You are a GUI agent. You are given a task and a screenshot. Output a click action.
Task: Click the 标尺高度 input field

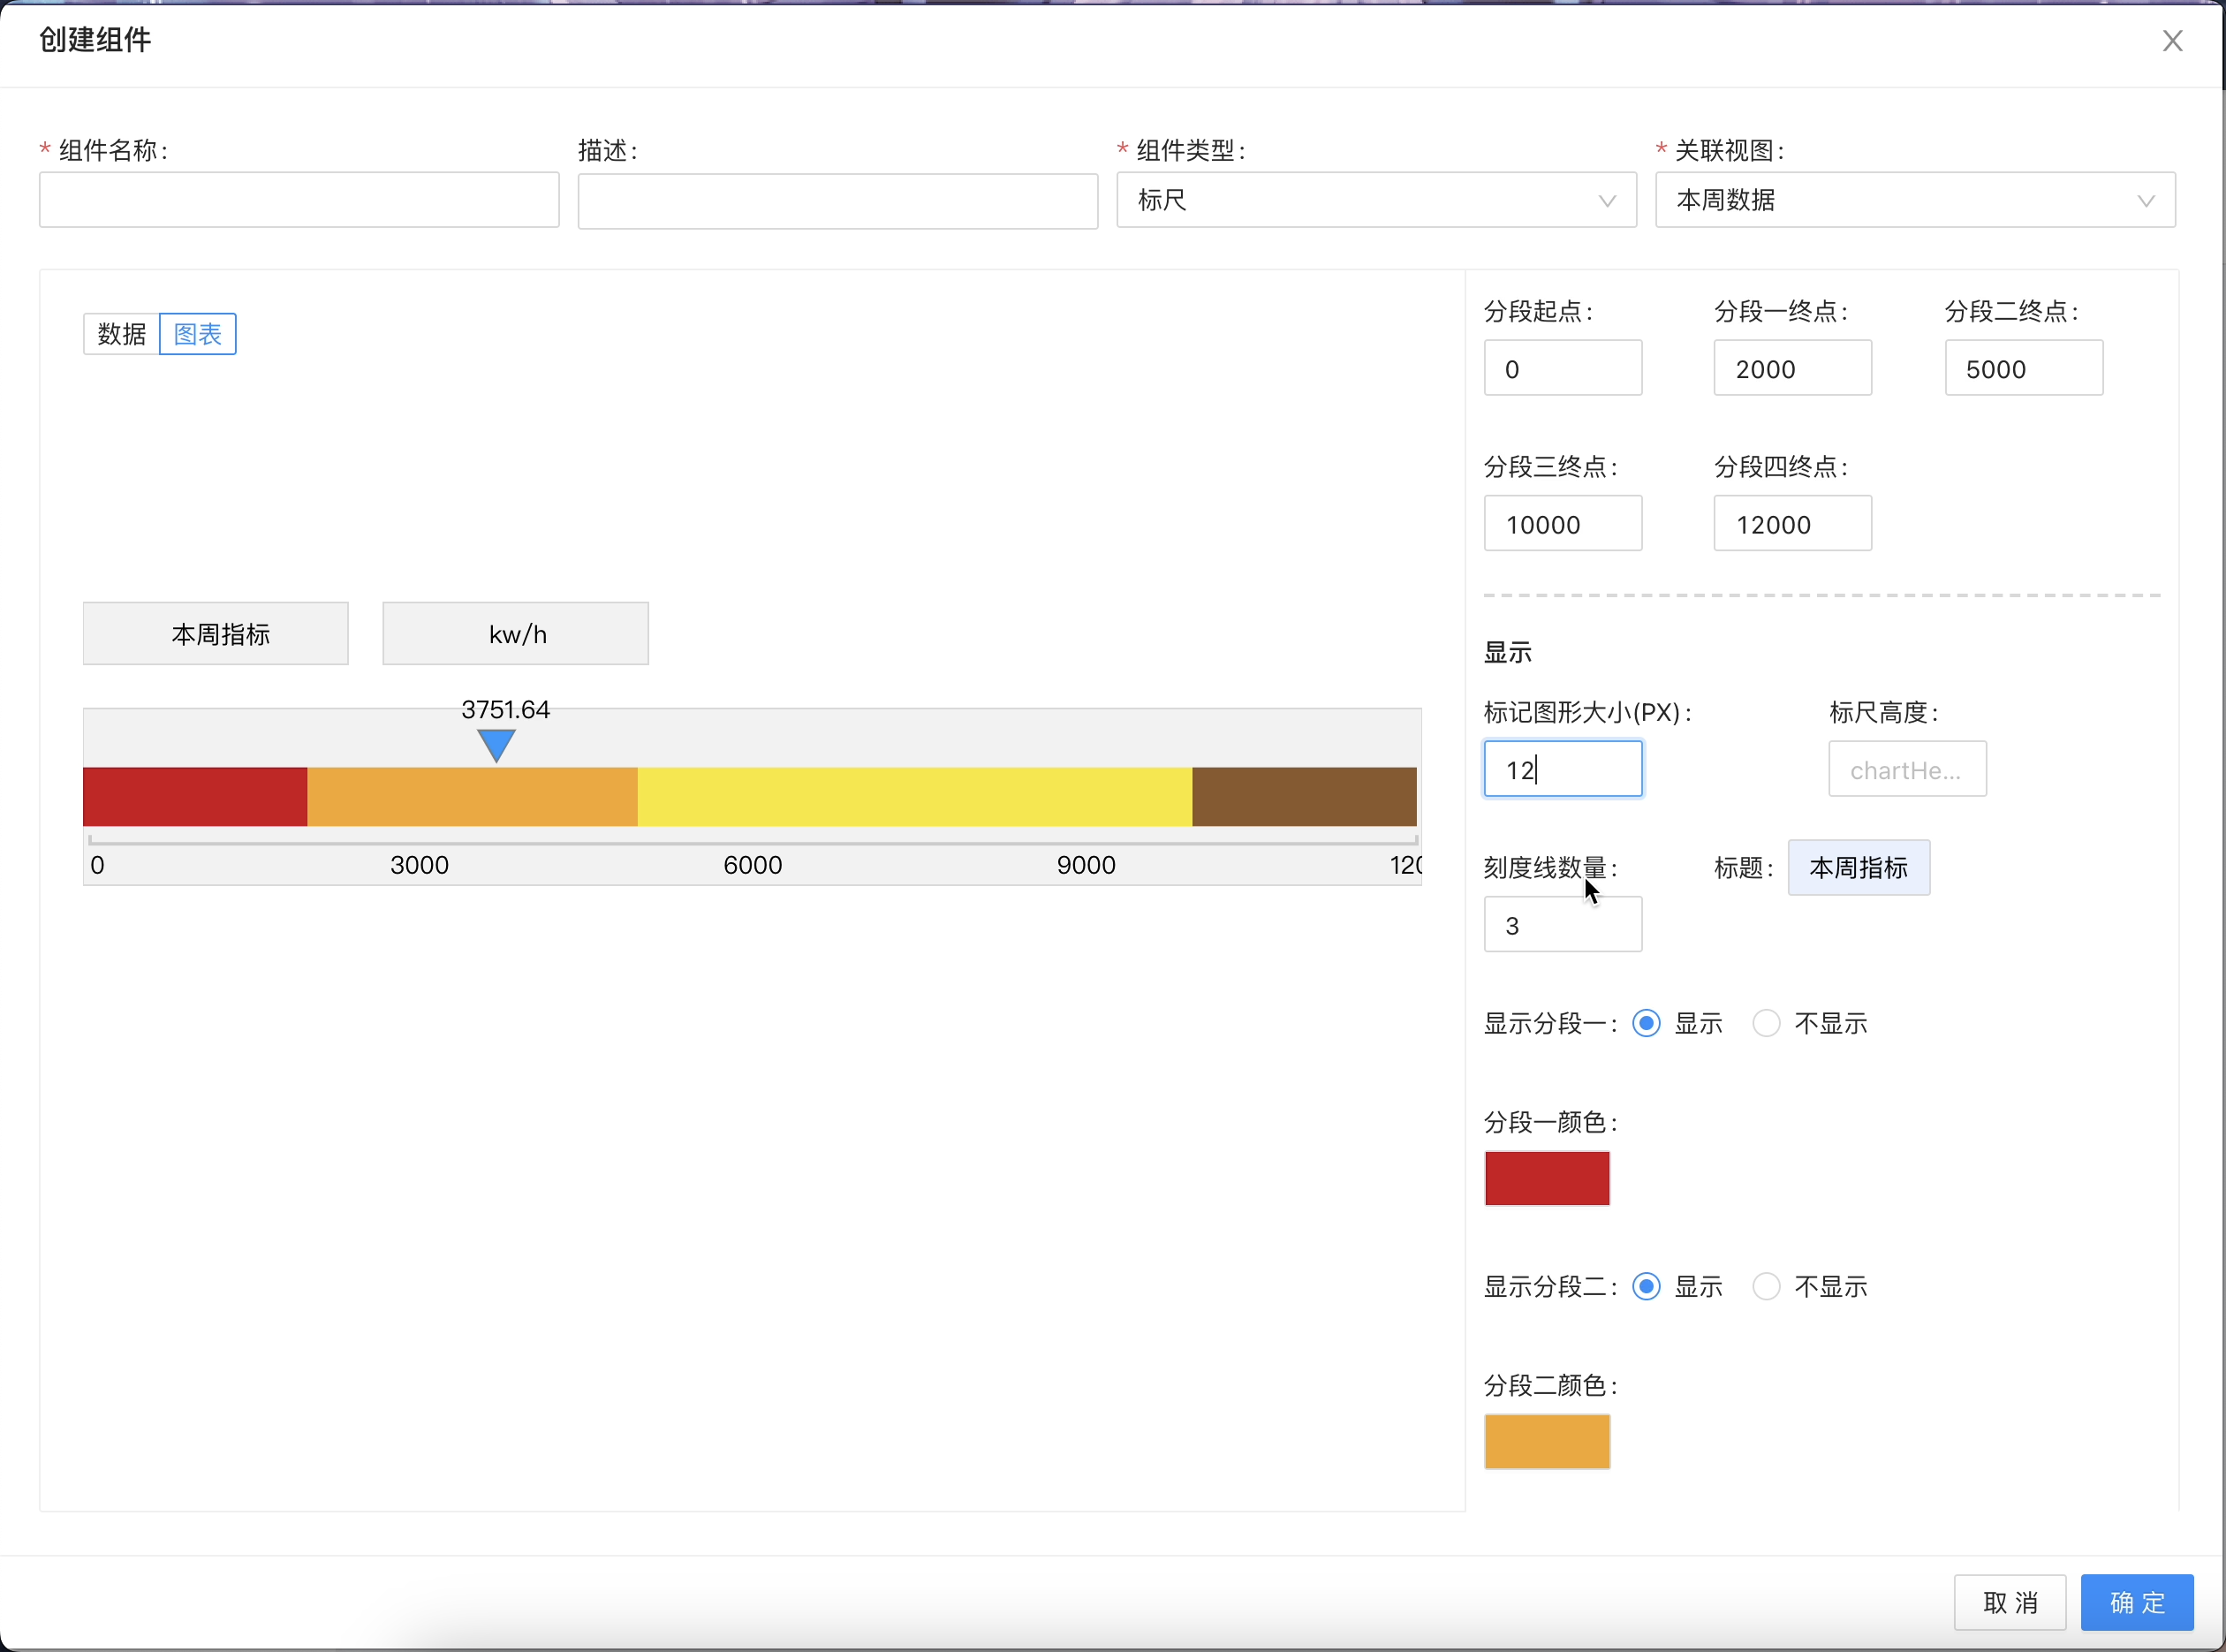point(1908,769)
